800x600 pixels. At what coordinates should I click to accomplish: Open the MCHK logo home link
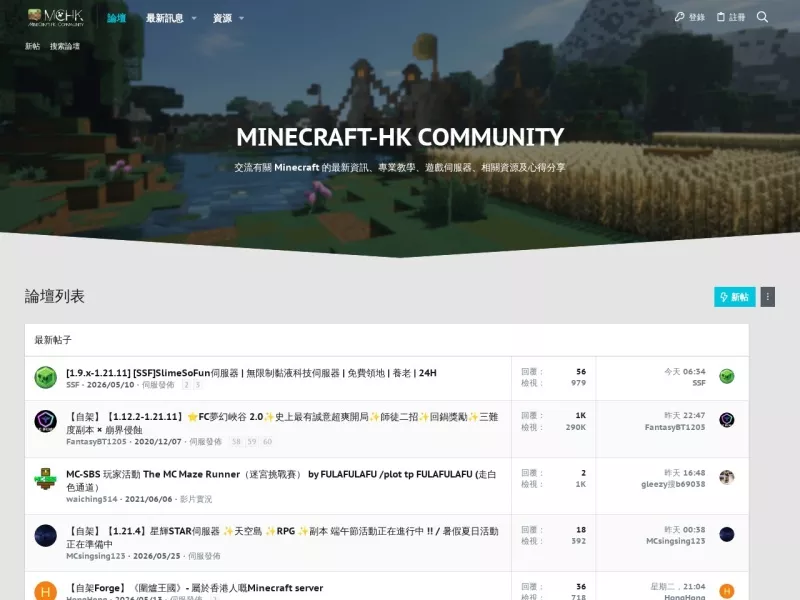pos(56,18)
